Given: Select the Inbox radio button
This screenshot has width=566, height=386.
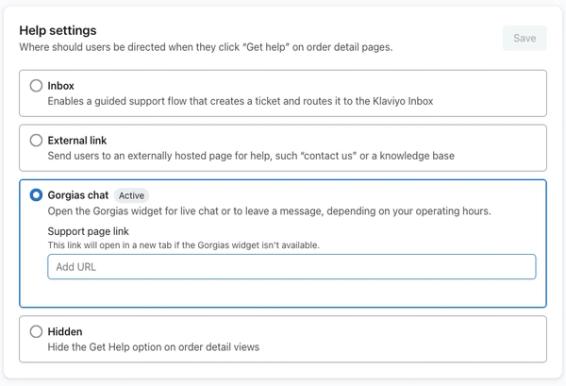Looking at the screenshot, I should click(36, 86).
